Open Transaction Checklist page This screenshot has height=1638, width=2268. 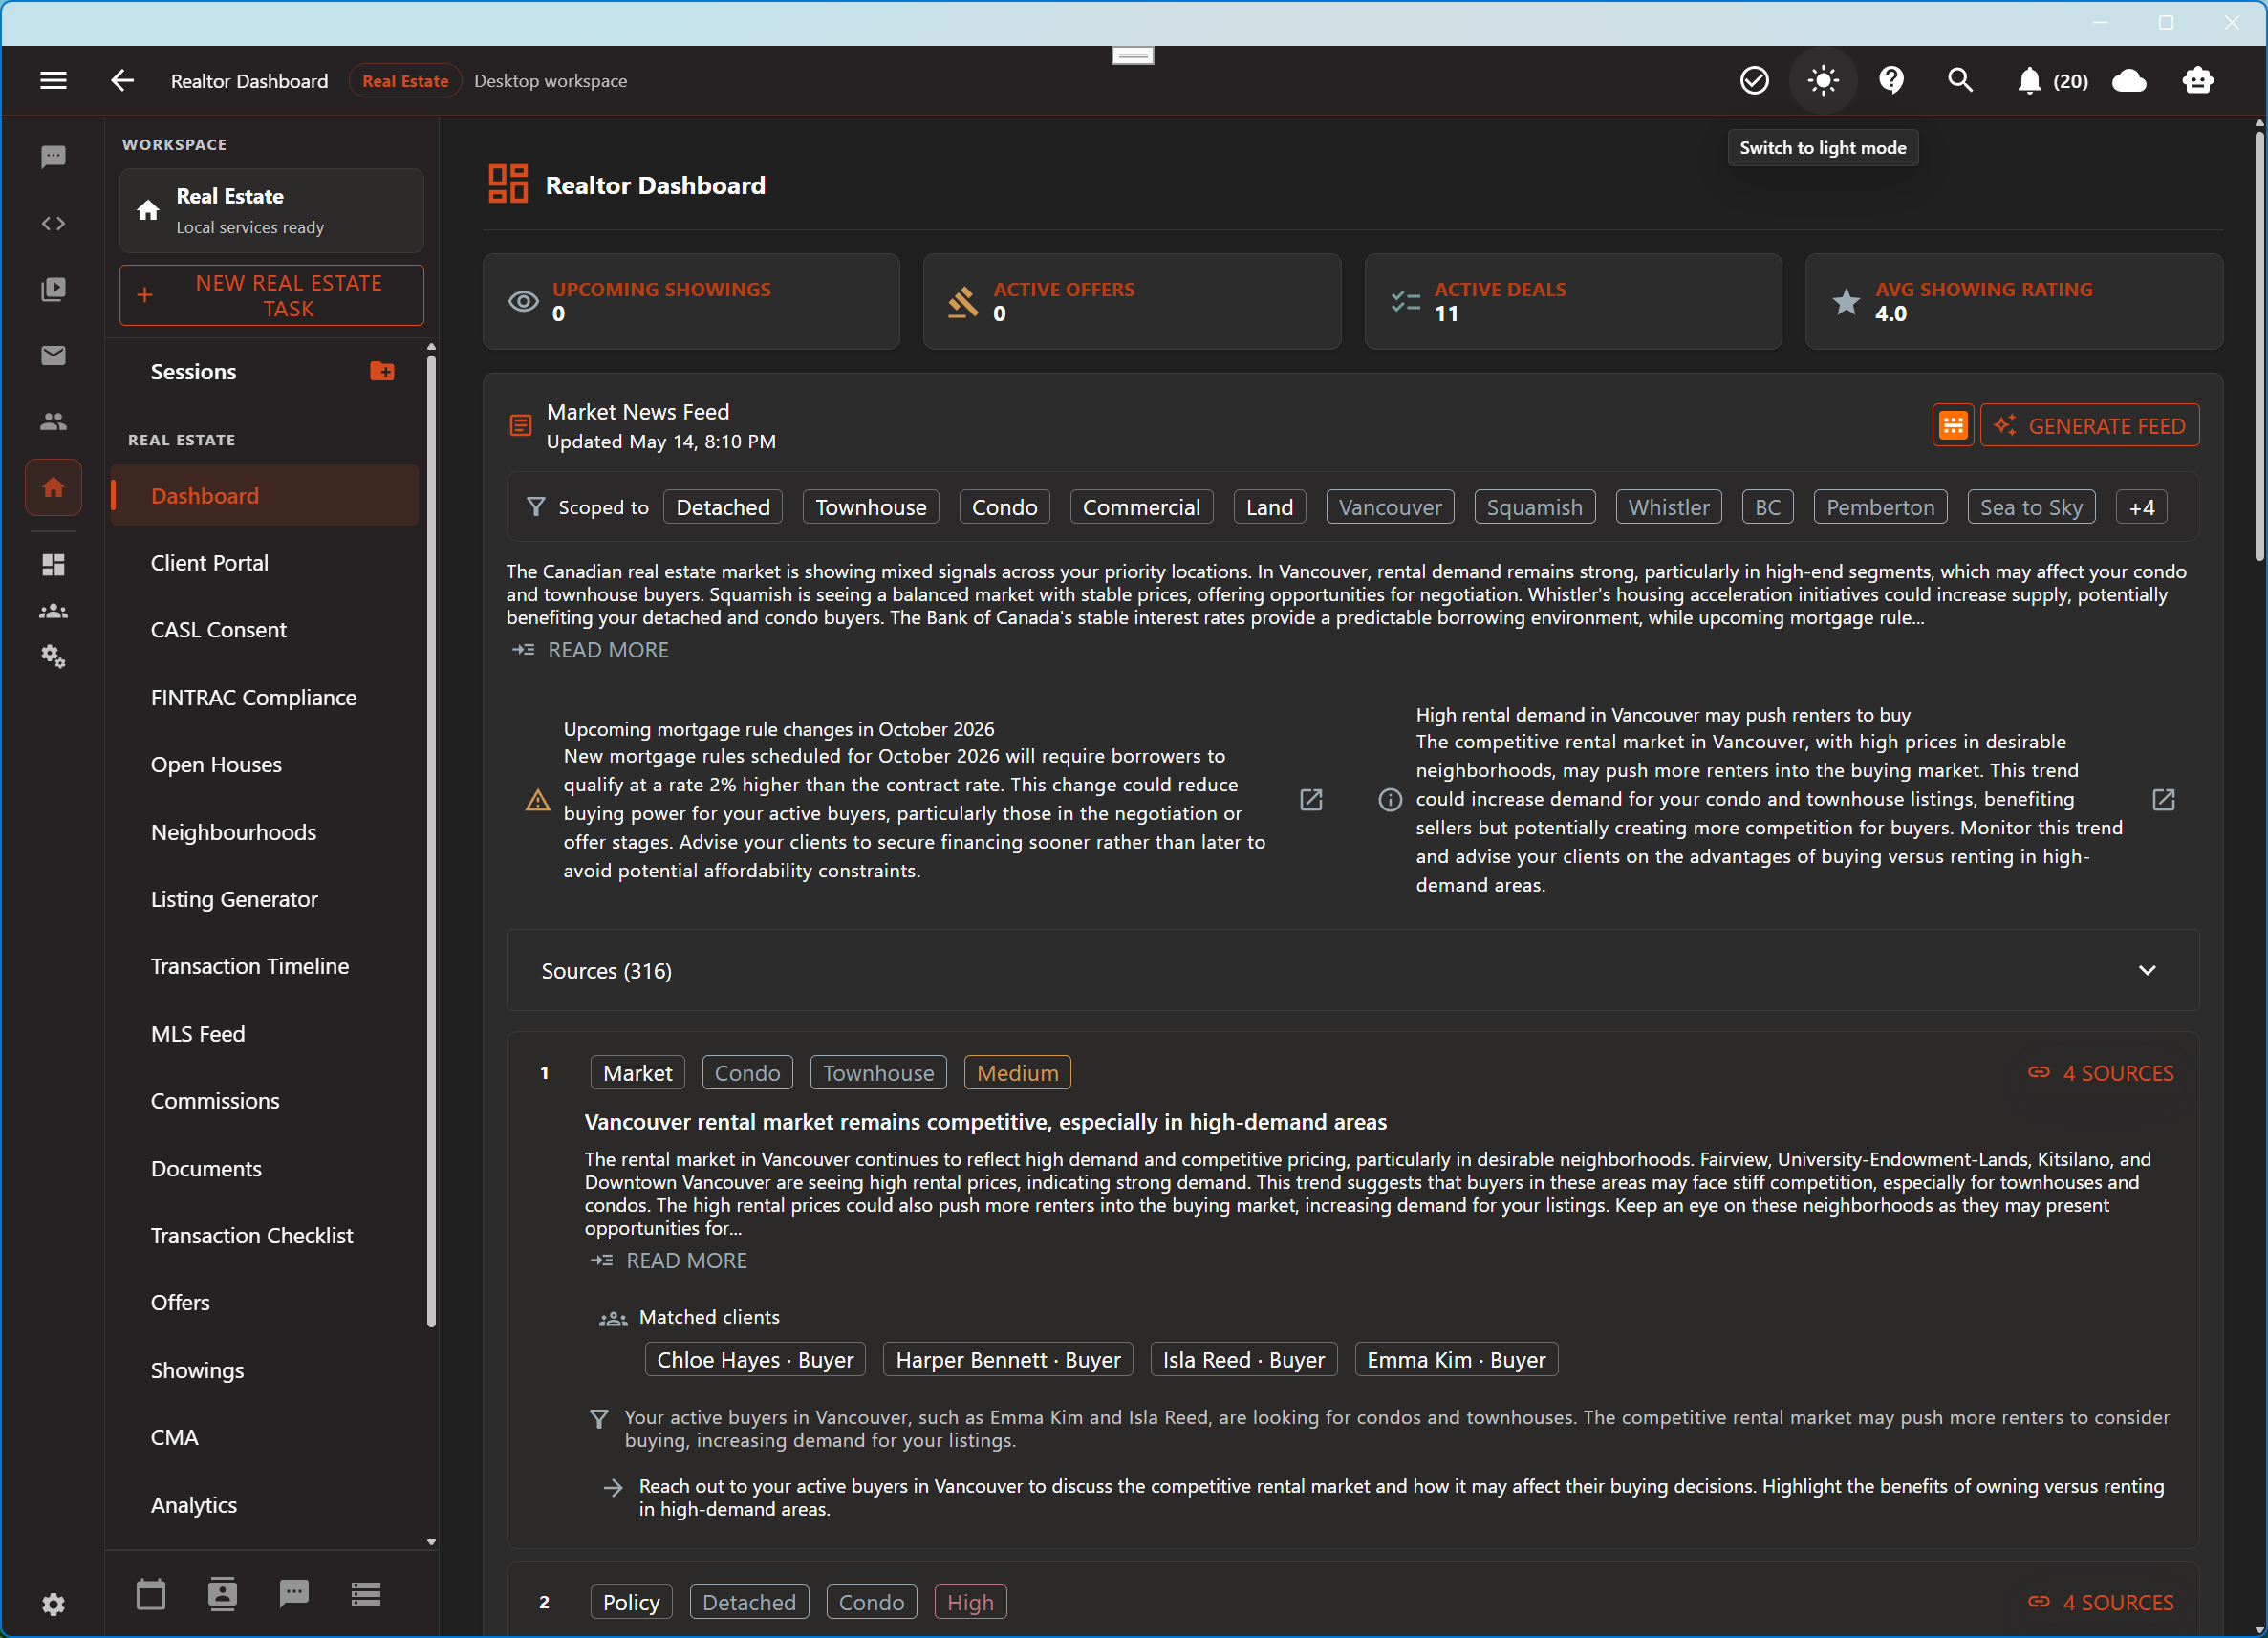coord(265,1236)
